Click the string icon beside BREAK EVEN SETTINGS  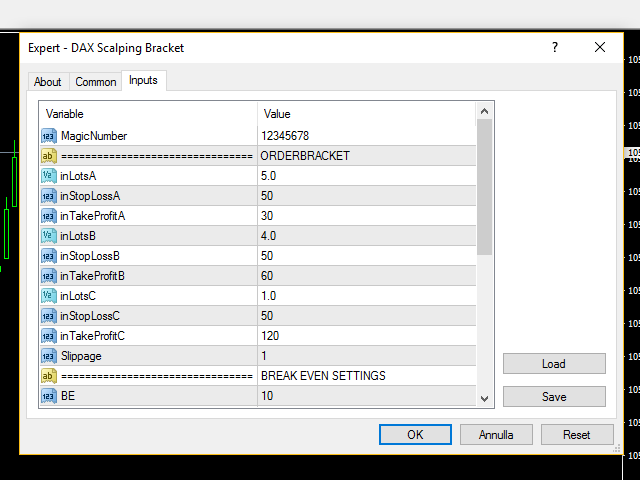point(49,376)
